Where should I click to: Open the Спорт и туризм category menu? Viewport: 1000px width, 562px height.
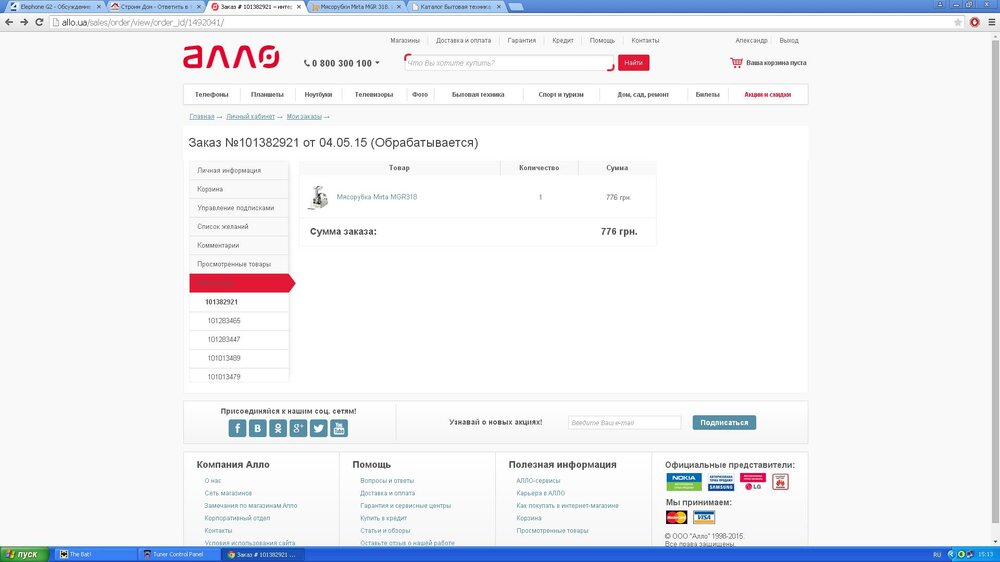click(x=561, y=94)
